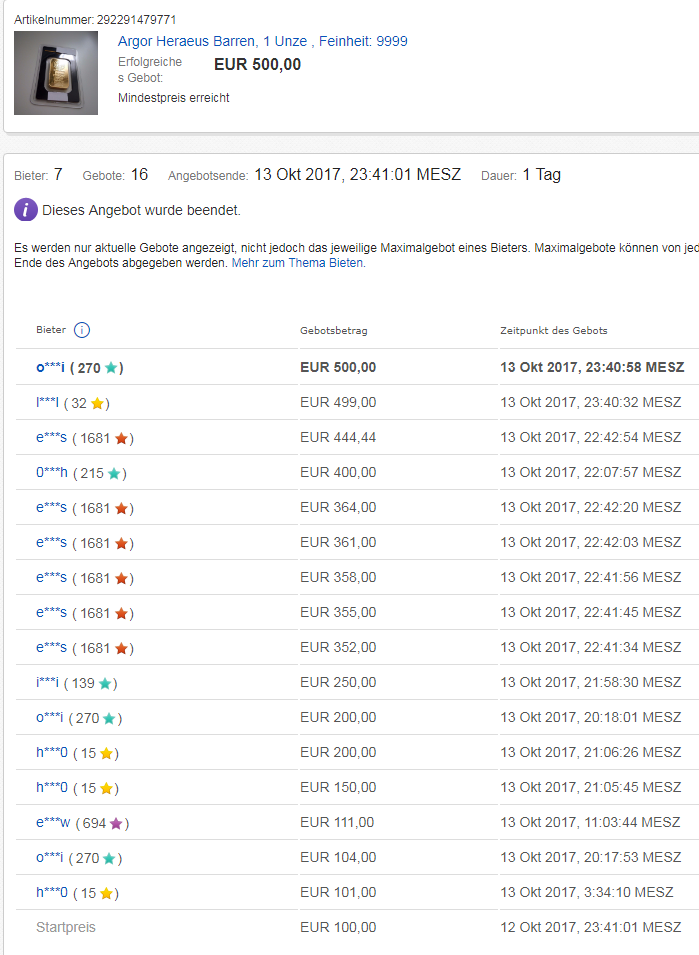This screenshot has height=955, width=699.
Task: Open winning bidder o***i in EUR 500,00 row
Action: [x=51, y=368]
